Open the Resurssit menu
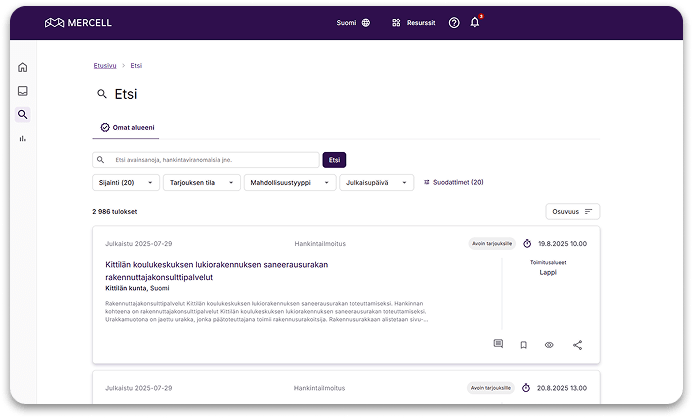The image size is (693, 418). [x=414, y=23]
